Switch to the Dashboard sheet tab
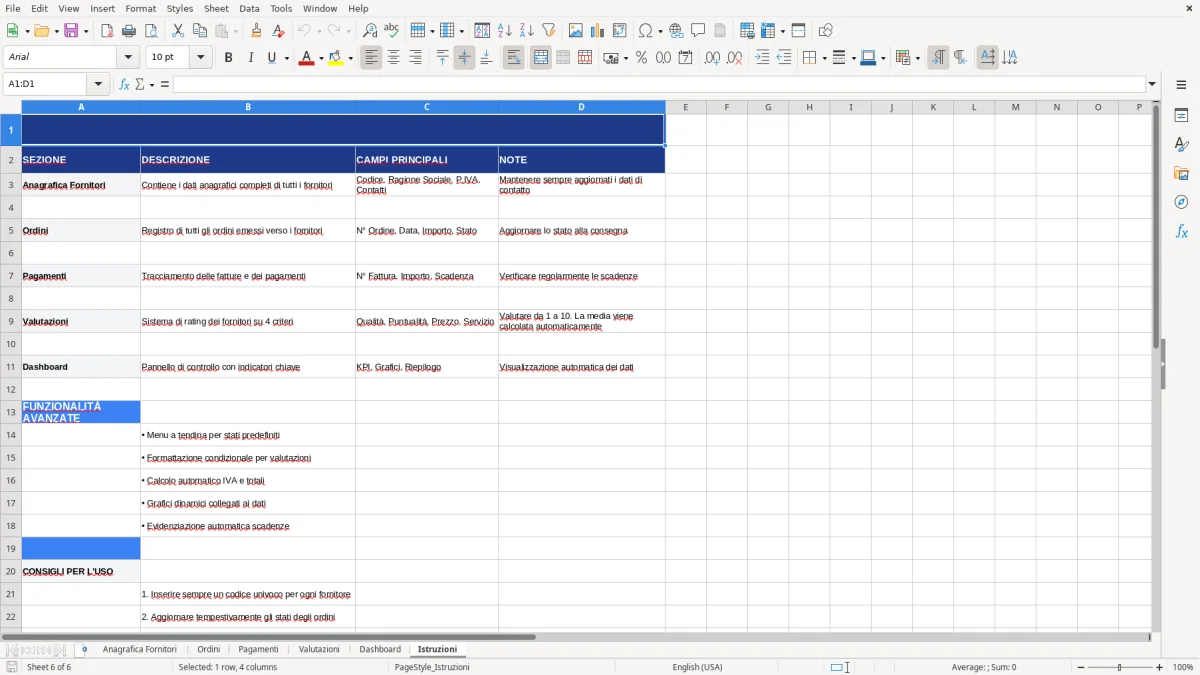 380,648
